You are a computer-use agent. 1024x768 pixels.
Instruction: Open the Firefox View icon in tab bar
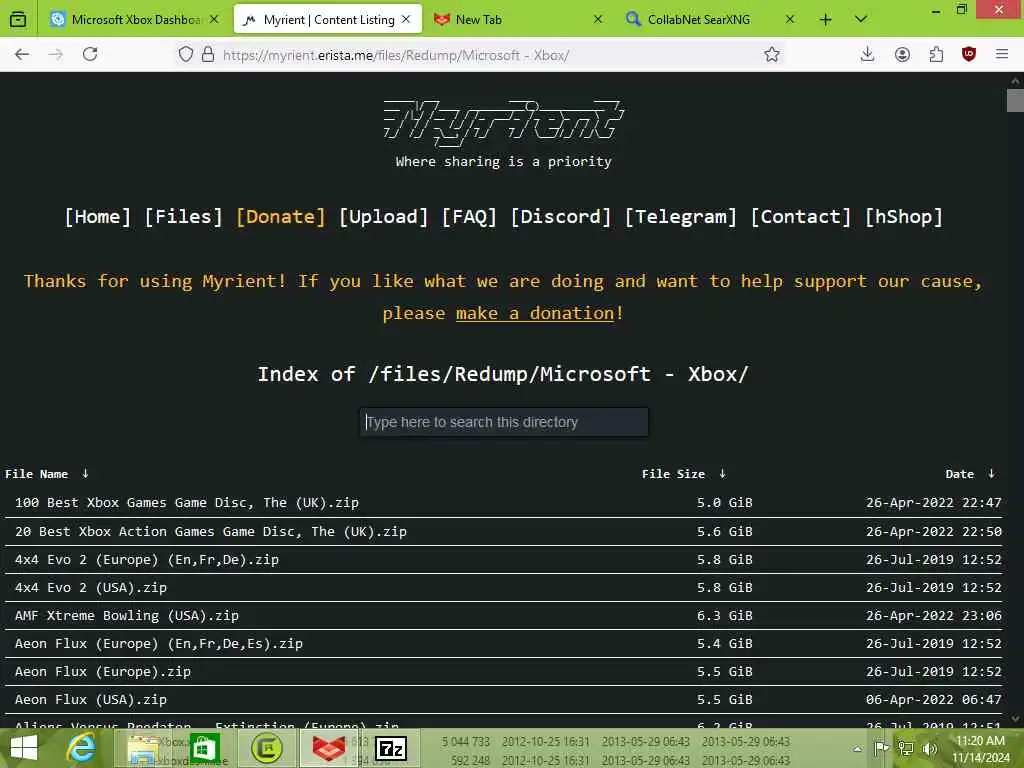click(x=18, y=20)
